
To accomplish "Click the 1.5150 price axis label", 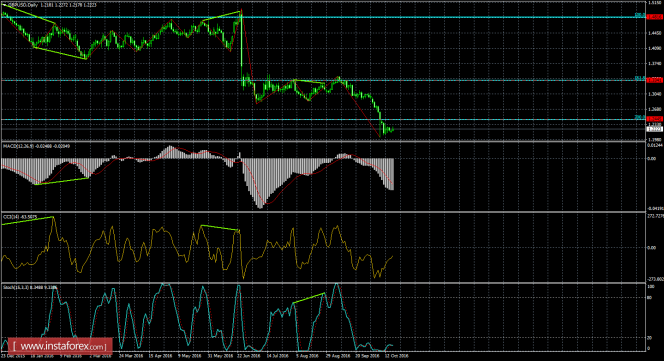I will [655, 3].
